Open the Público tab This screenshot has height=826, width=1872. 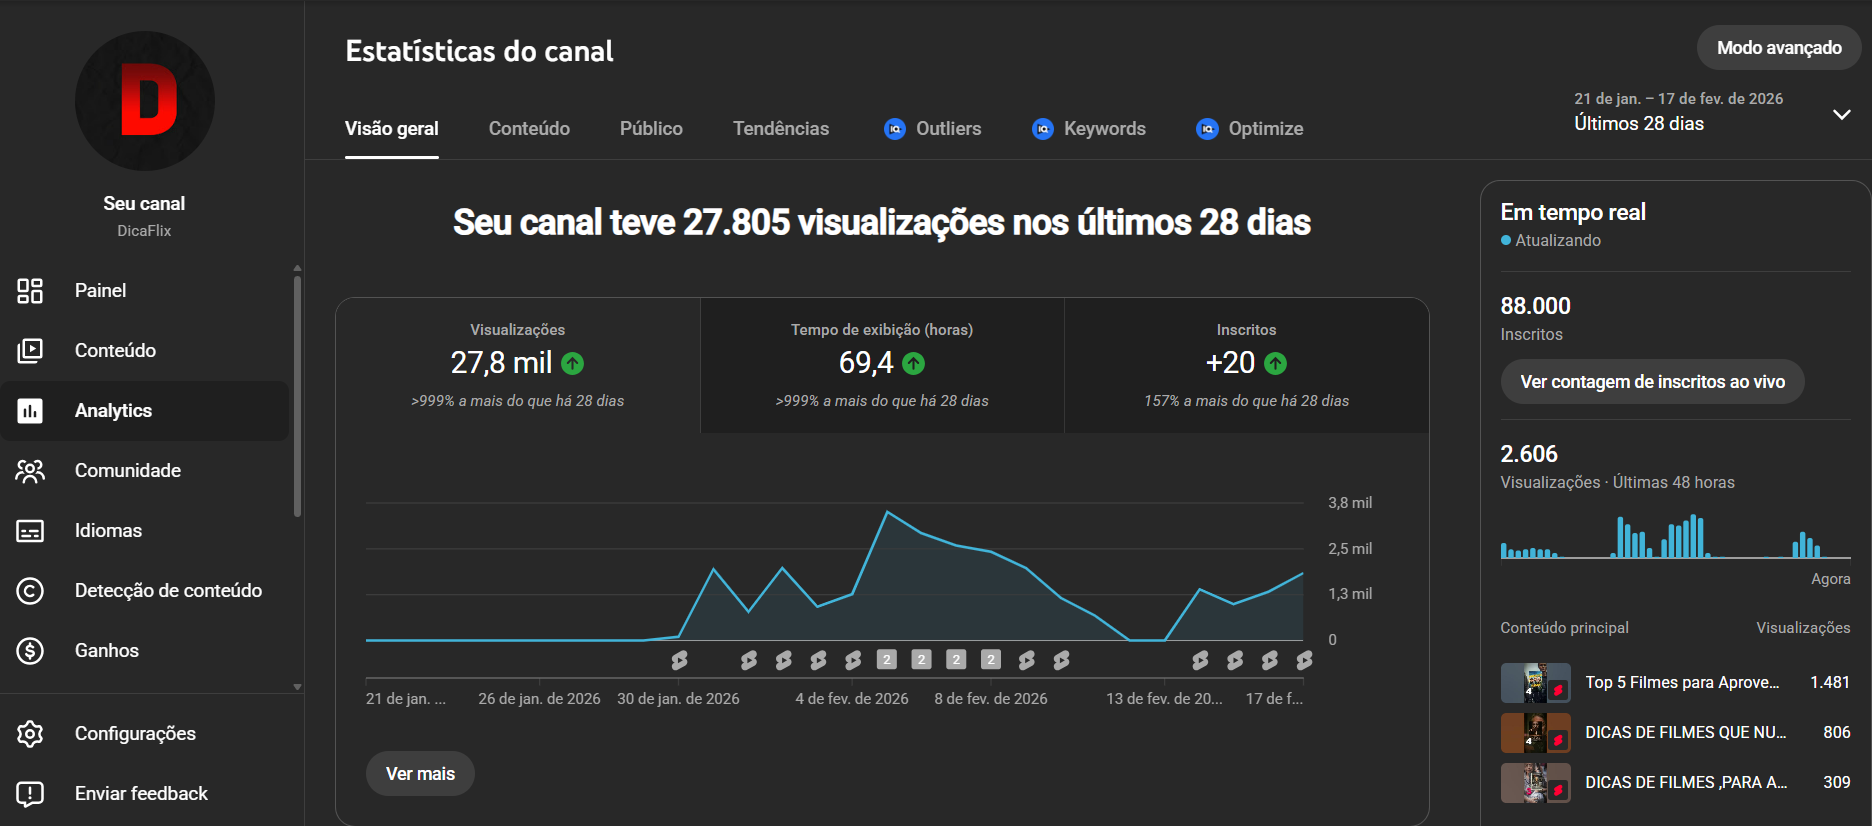[651, 129]
